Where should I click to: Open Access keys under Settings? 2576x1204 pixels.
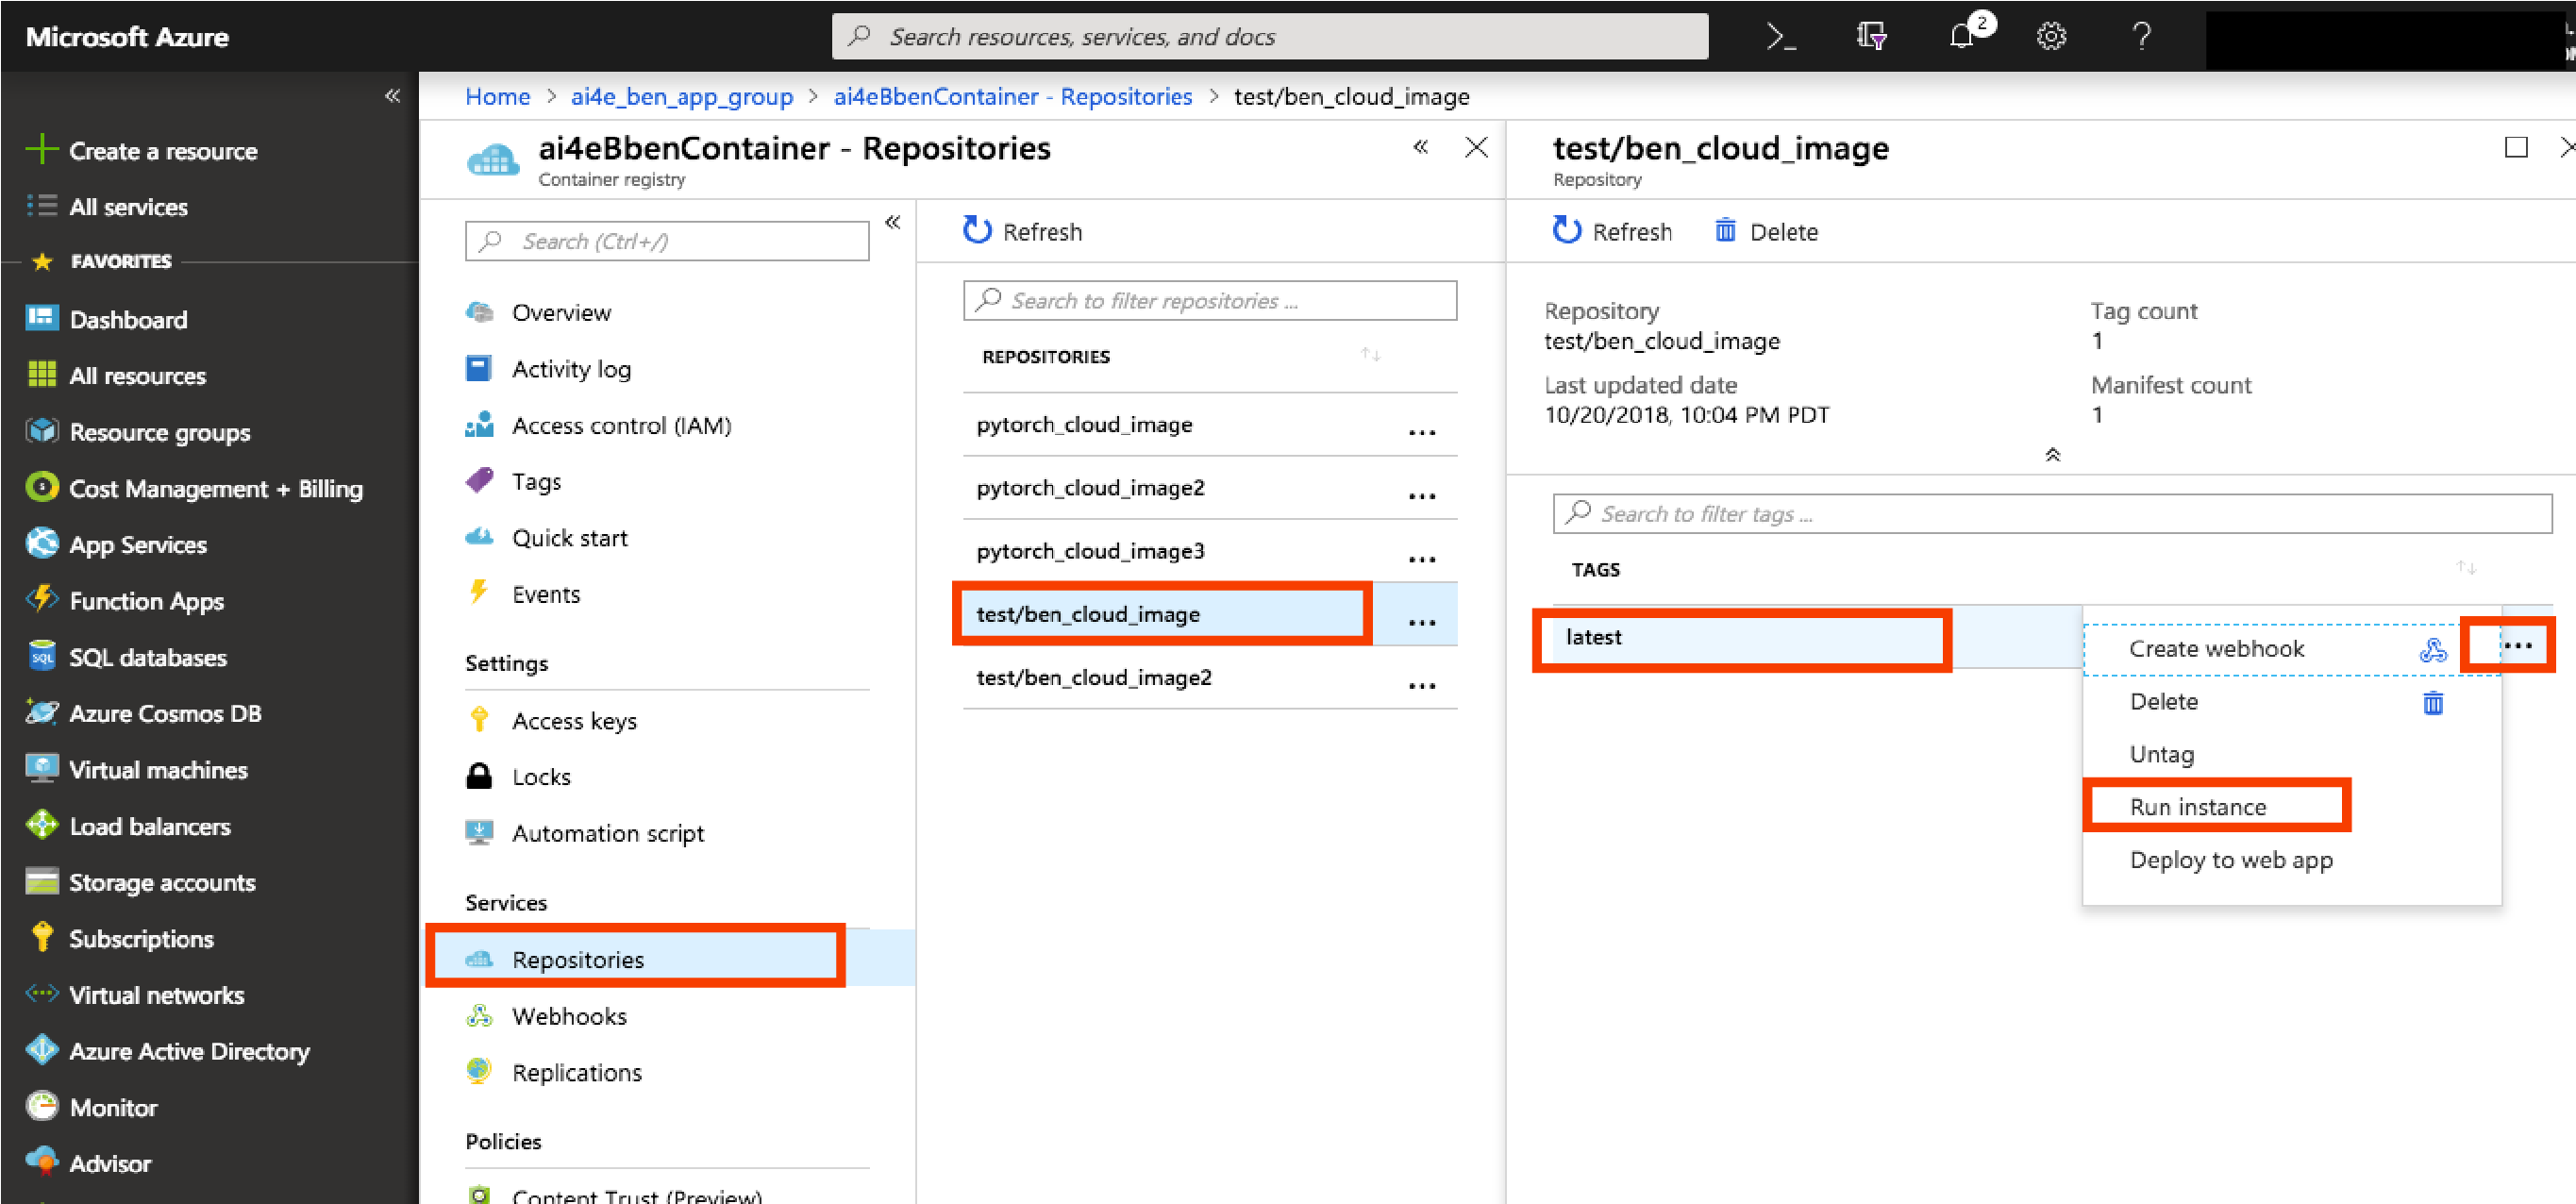point(574,721)
